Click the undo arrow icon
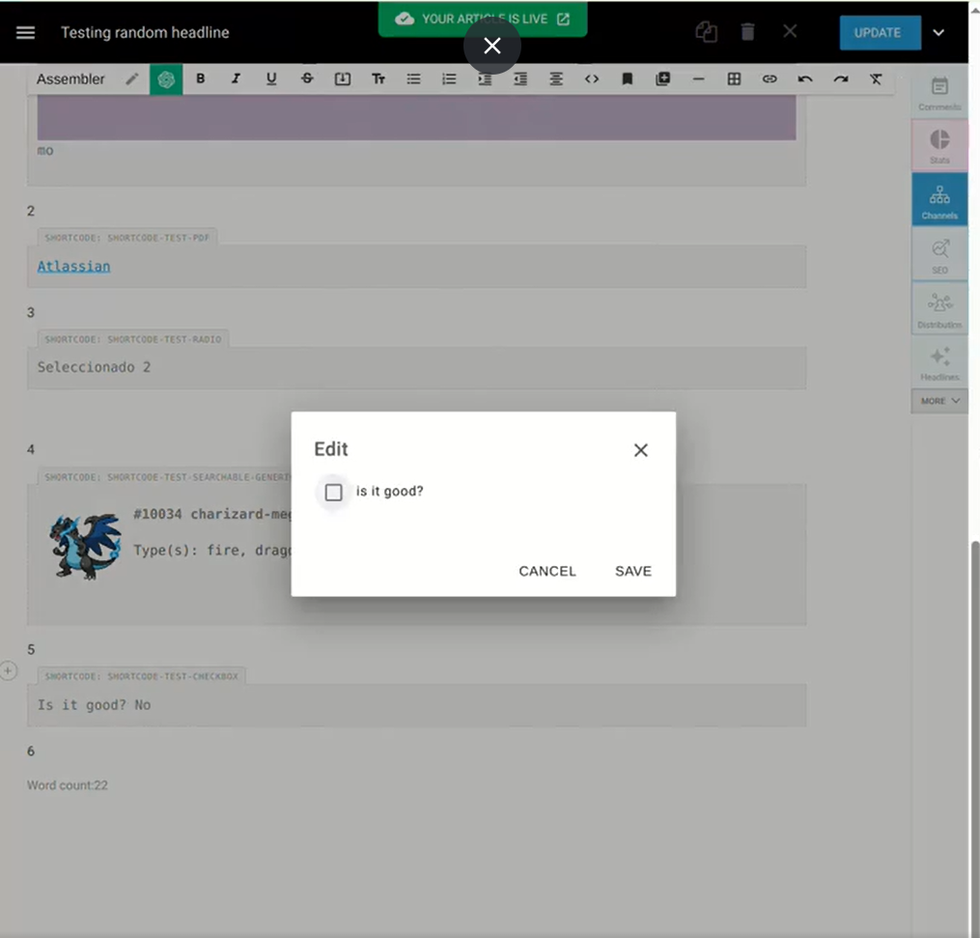 (805, 79)
